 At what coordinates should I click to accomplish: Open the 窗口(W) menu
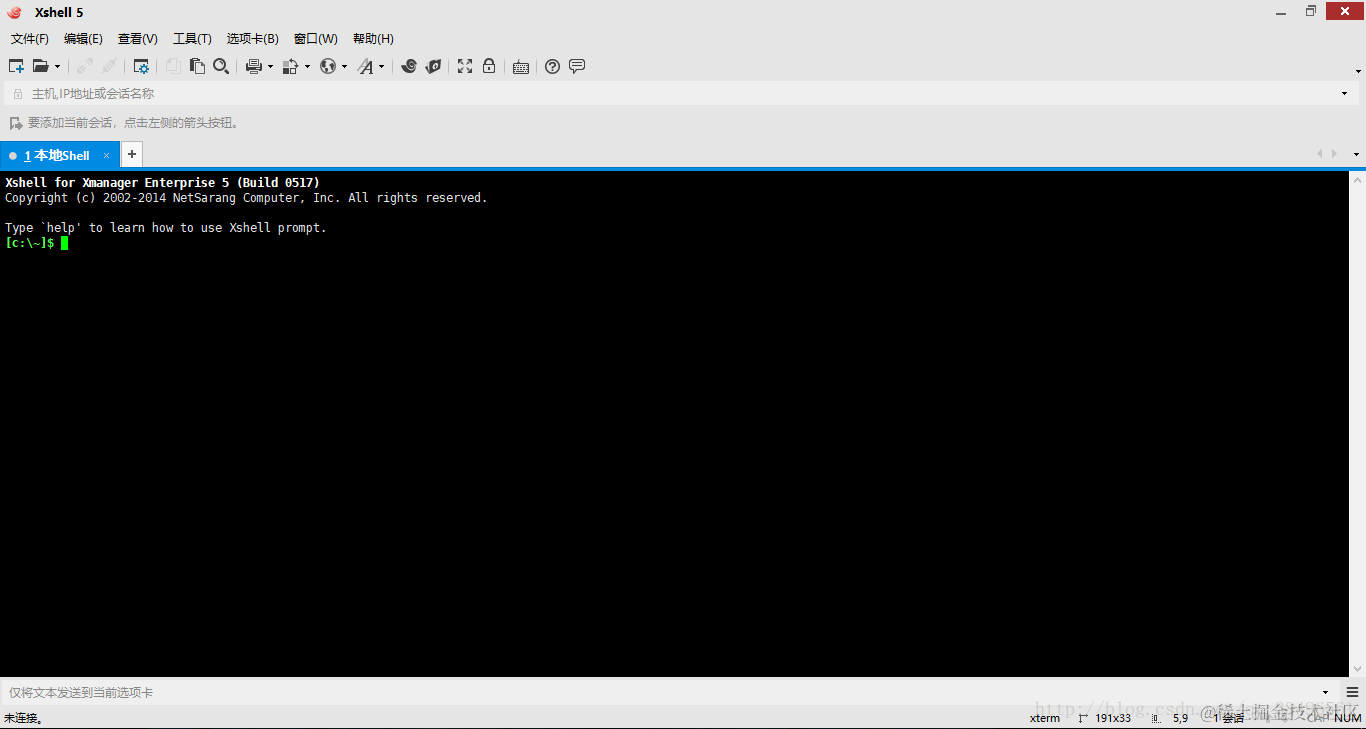(x=316, y=39)
